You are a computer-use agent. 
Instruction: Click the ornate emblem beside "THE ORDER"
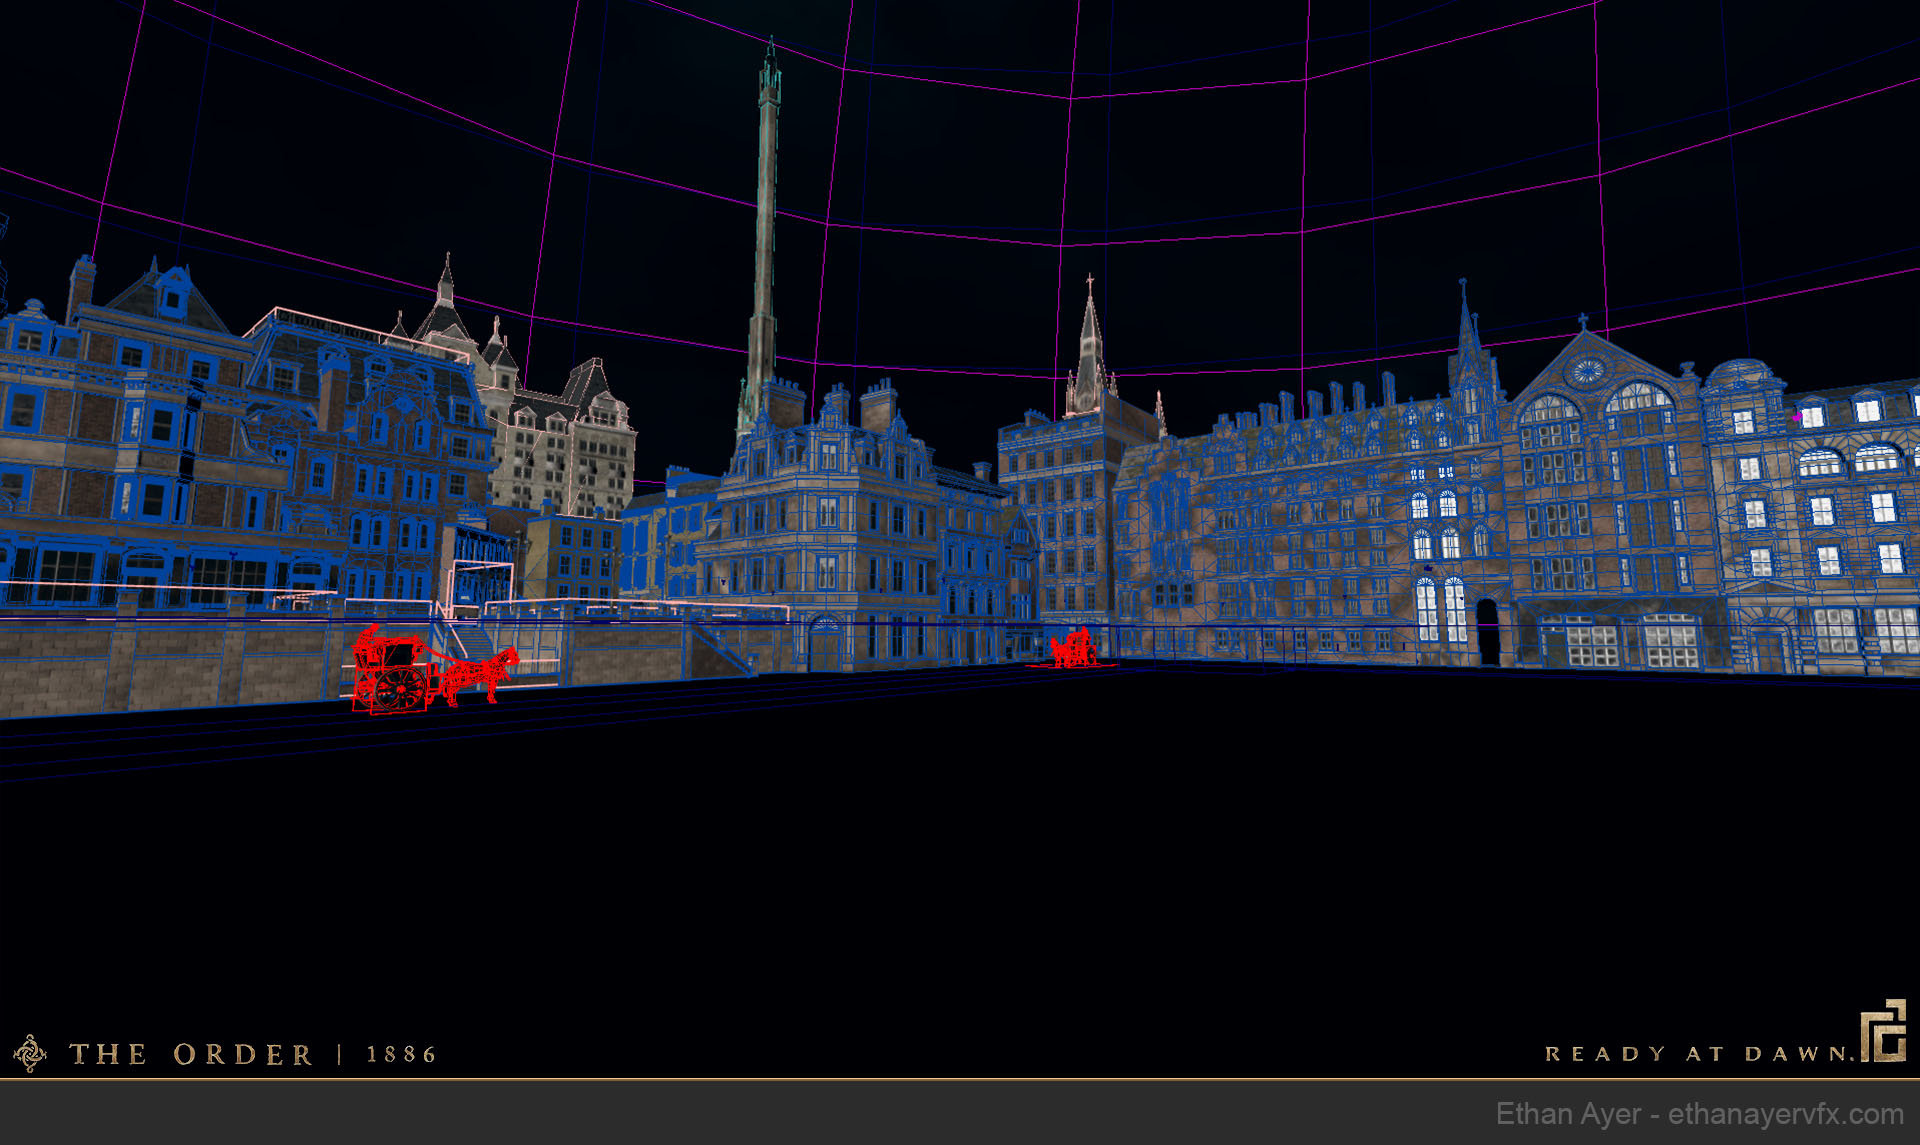(30, 1053)
